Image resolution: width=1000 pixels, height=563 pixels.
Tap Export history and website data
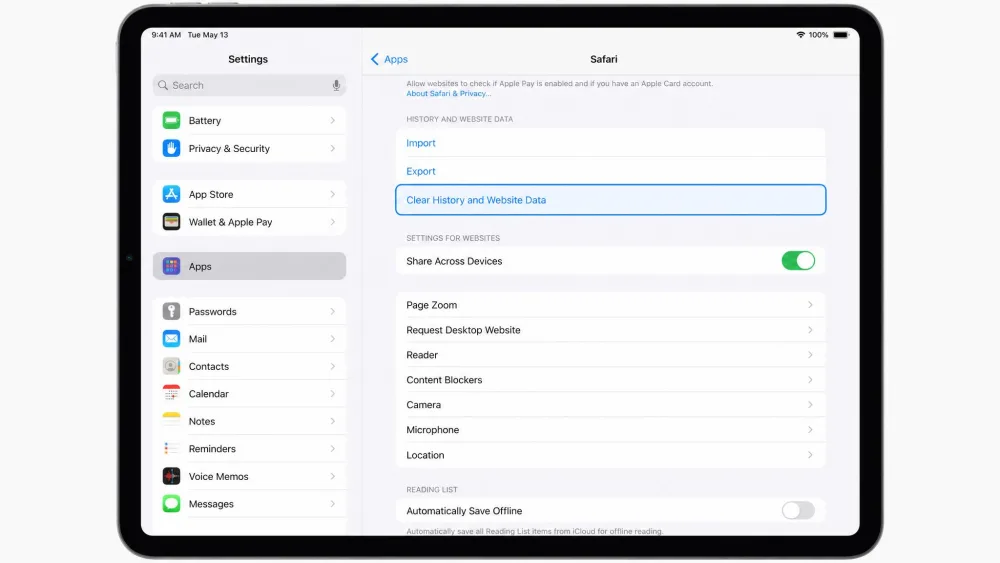pyautogui.click(x=610, y=171)
